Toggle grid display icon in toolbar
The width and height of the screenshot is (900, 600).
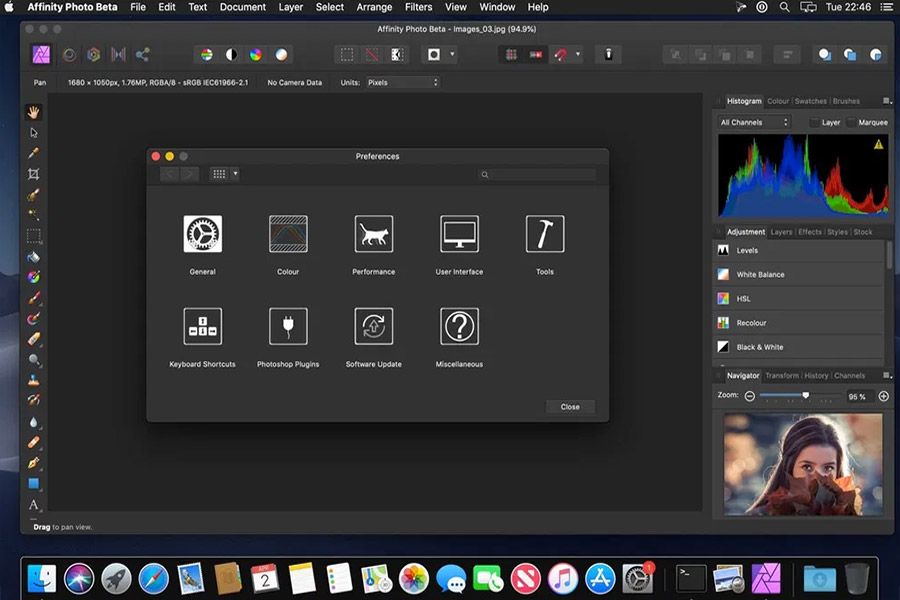511,55
